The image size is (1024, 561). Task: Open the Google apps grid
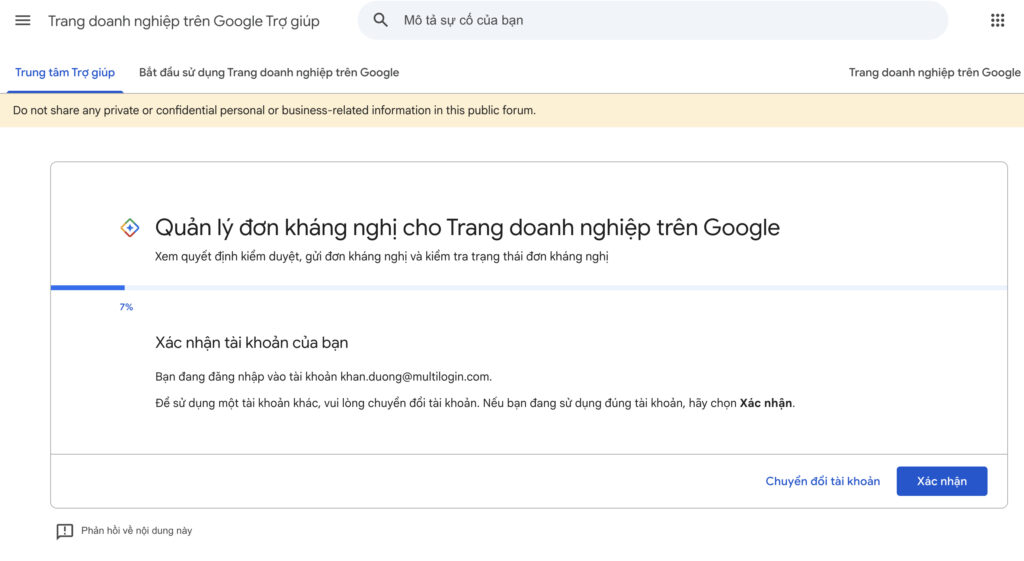click(997, 20)
